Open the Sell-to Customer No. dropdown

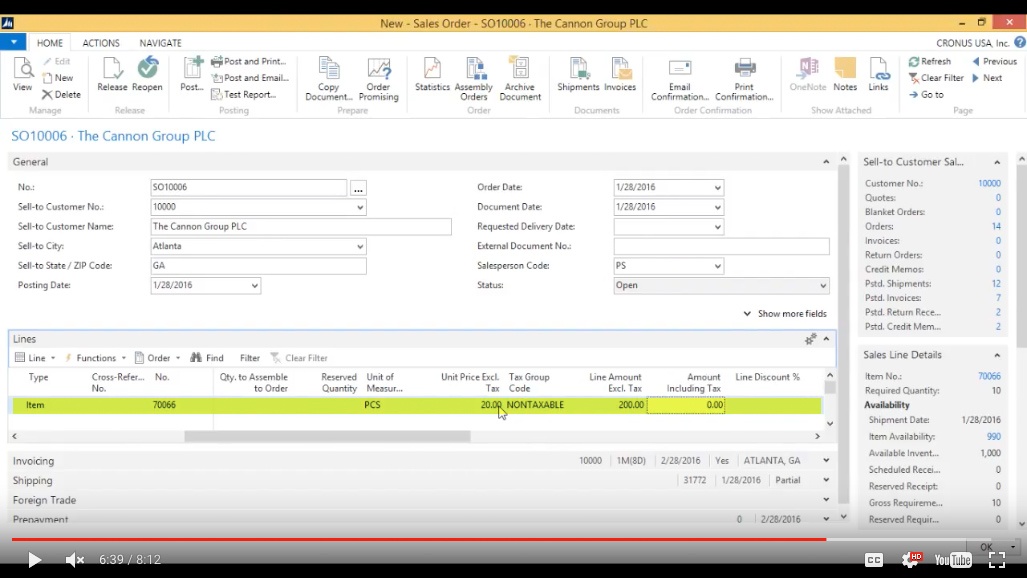(360, 207)
